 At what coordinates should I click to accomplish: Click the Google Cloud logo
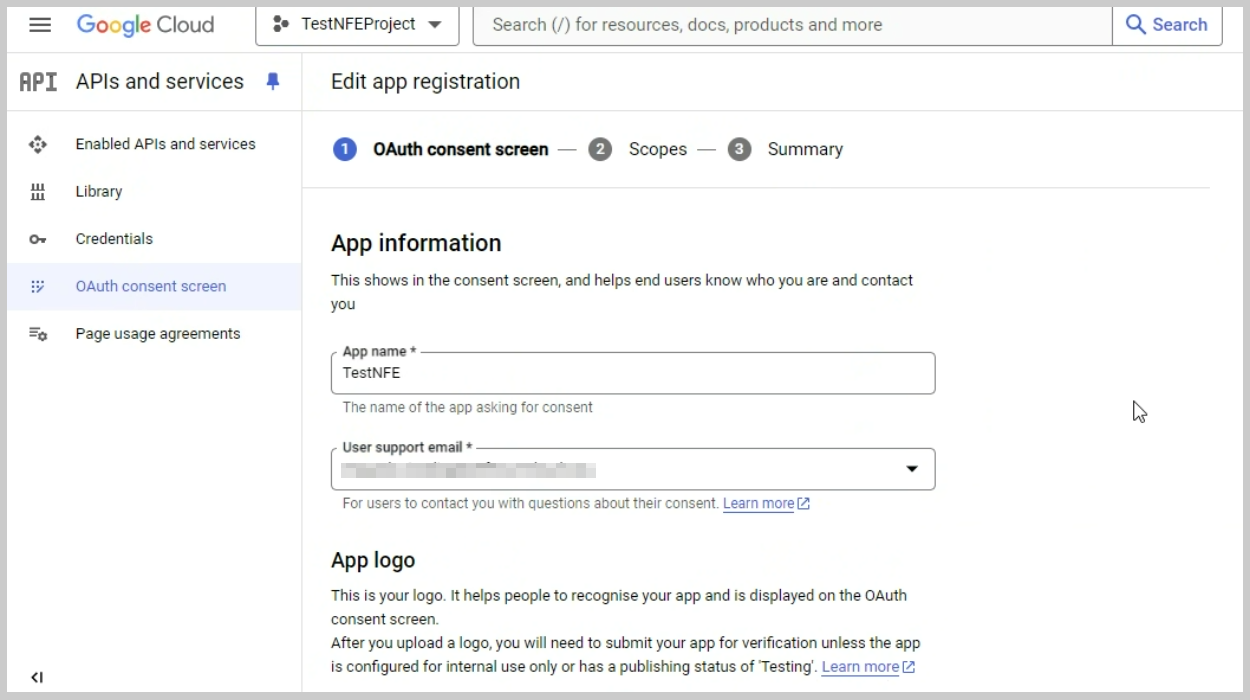click(145, 25)
